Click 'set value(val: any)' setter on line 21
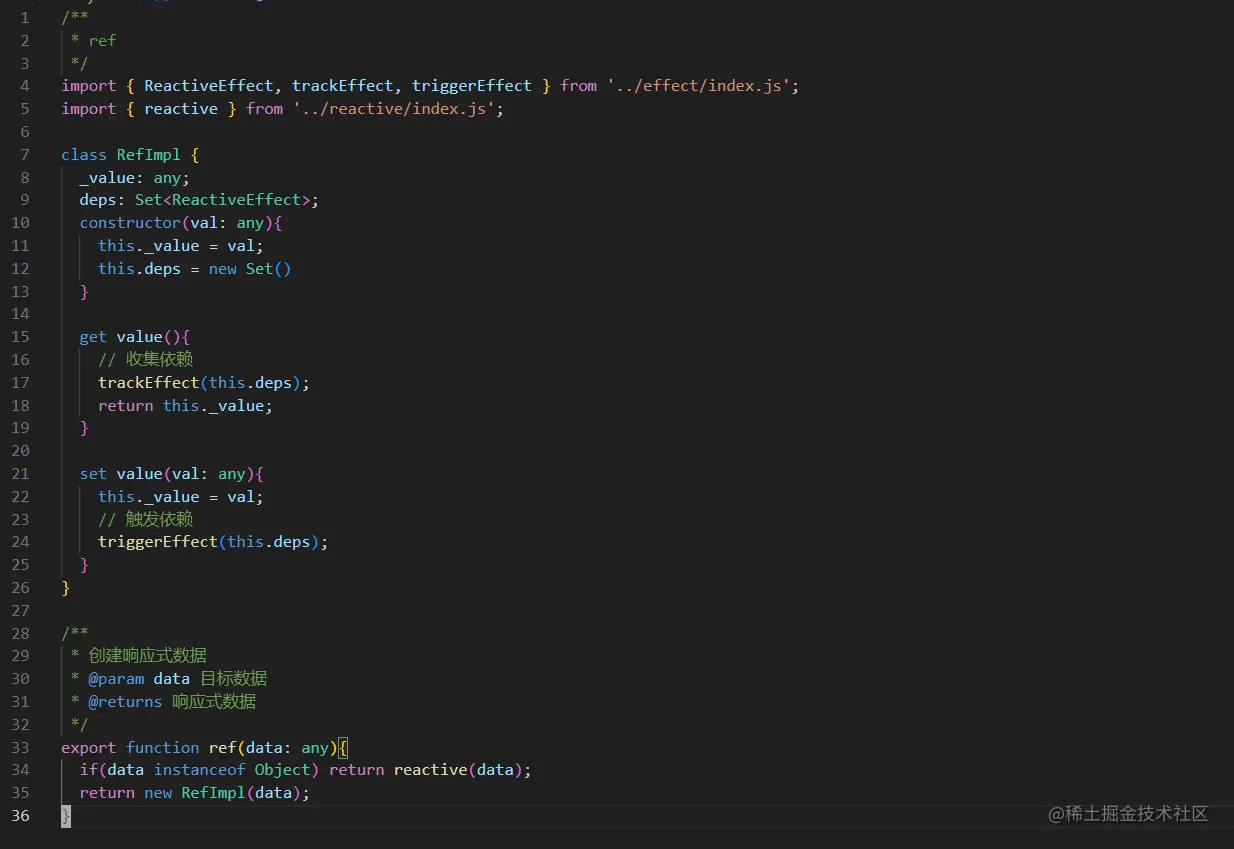Viewport: 1234px width, 849px height. tap(167, 474)
